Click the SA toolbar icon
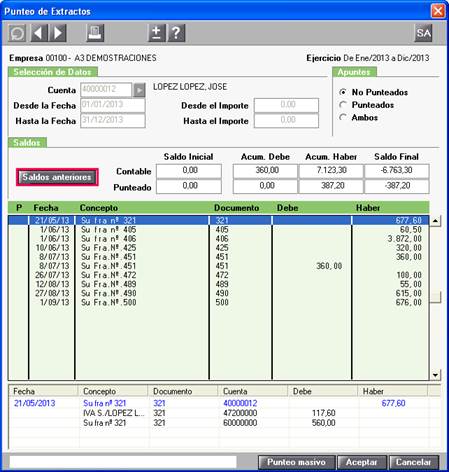This screenshot has height=472, width=449. click(423, 33)
